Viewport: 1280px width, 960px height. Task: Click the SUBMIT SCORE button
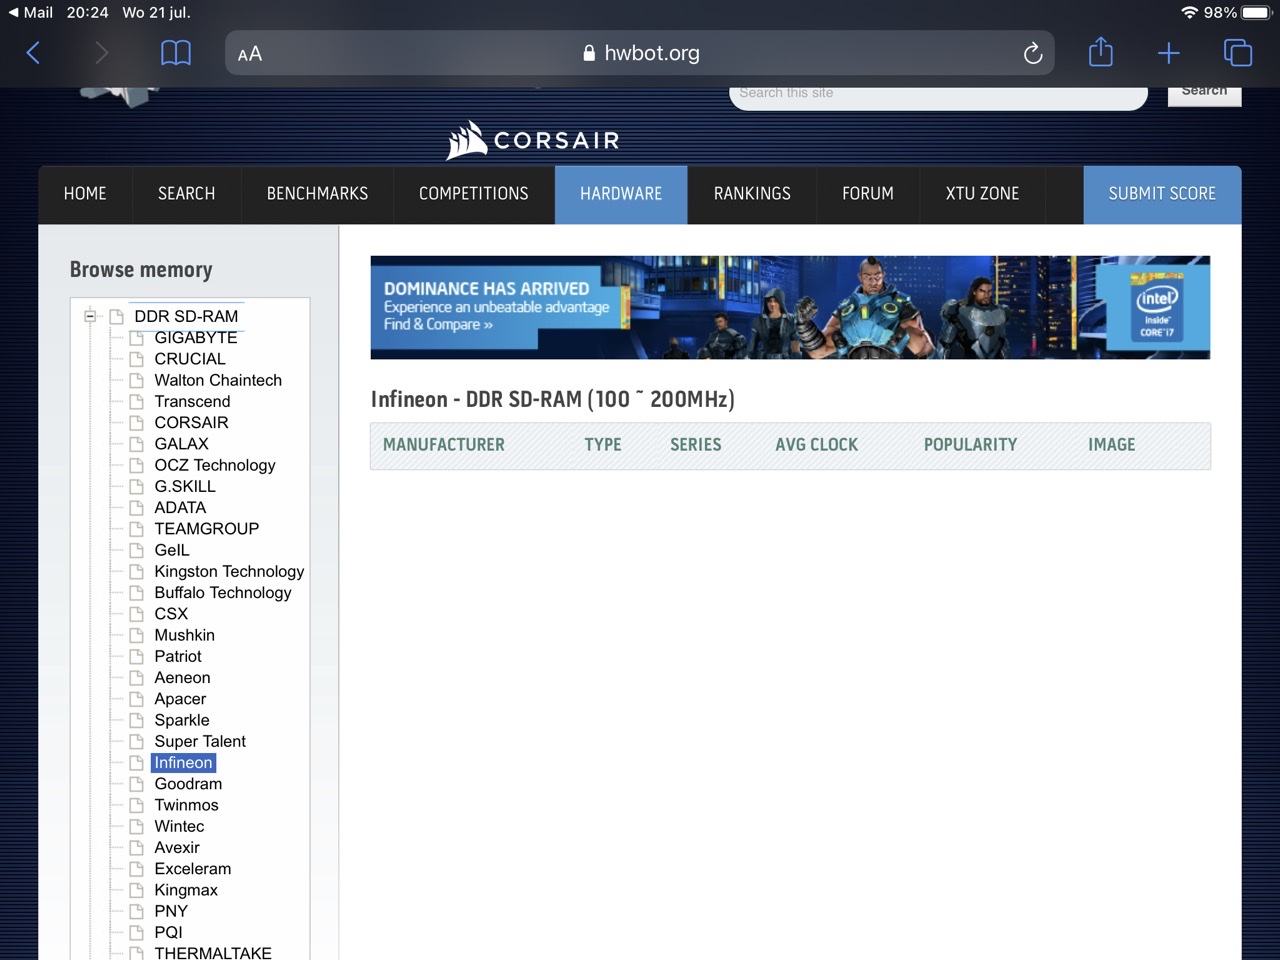[x=1162, y=194]
